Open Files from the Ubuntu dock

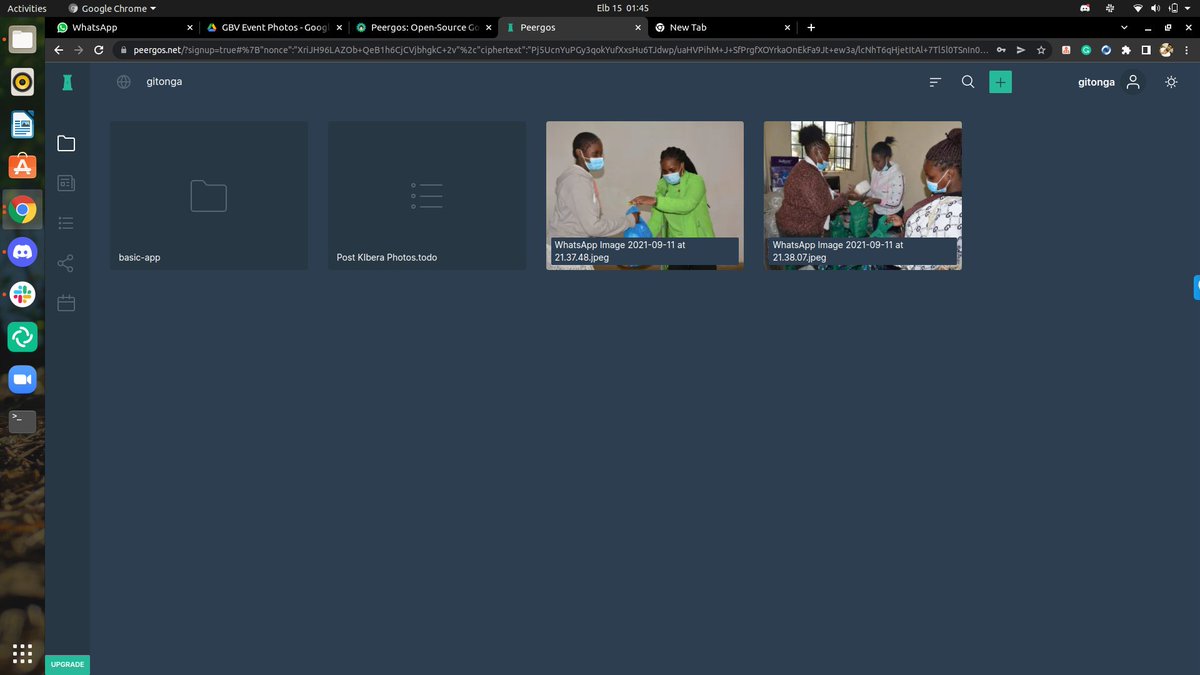tap(23, 40)
